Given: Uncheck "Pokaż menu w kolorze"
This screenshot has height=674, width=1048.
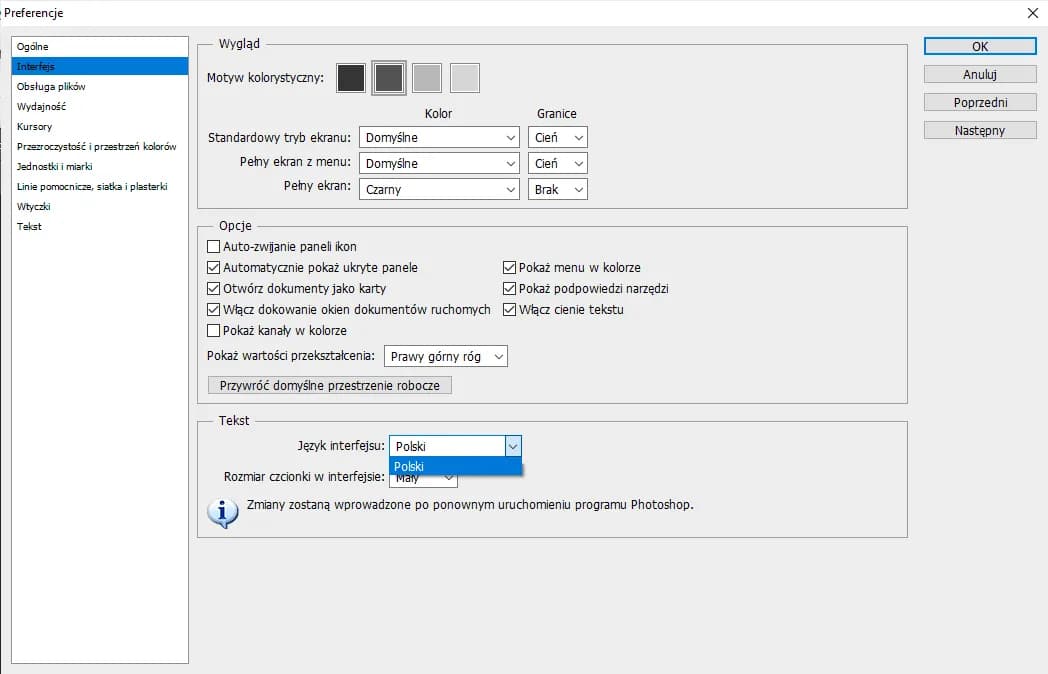Looking at the screenshot, I should click(510, 267).
